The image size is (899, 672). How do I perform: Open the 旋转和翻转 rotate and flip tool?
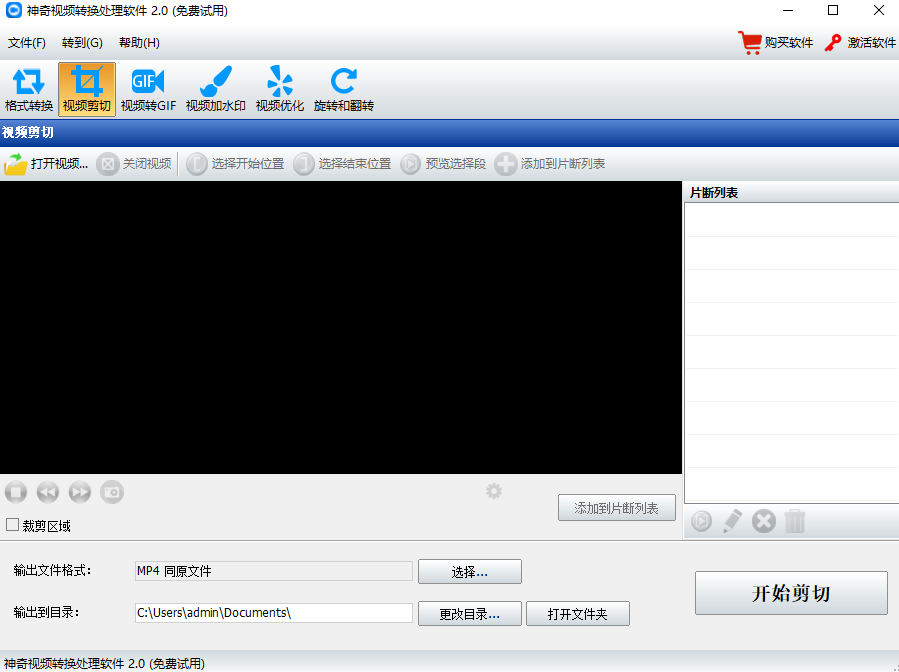pos(343,89)
